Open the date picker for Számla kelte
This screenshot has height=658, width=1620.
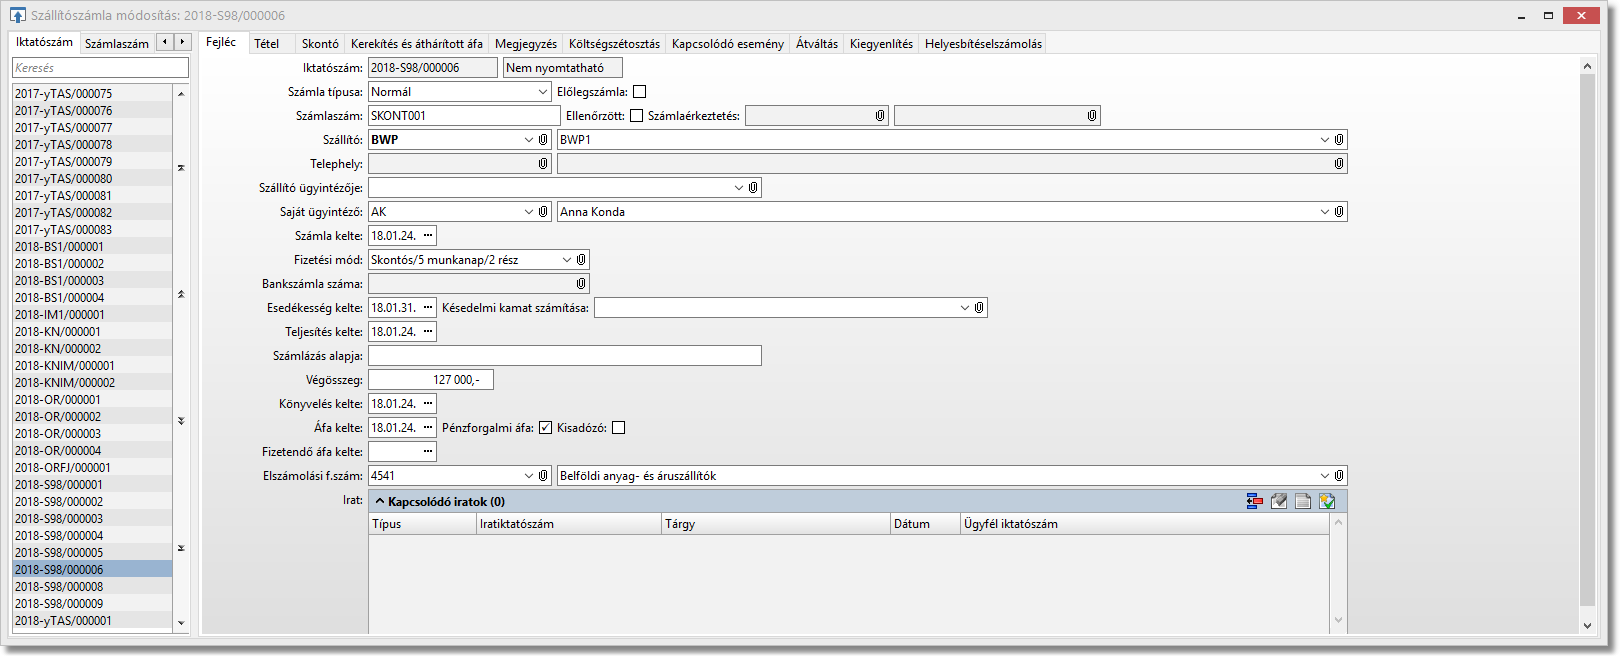point(428,236)
